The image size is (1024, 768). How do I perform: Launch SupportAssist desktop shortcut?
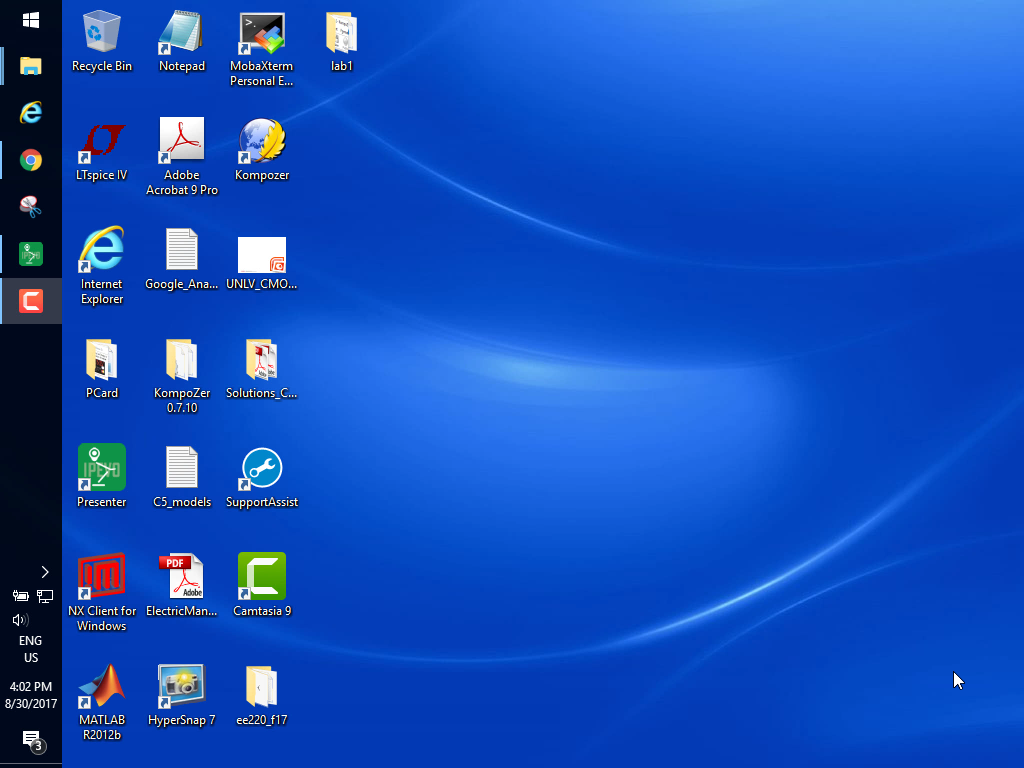click(262, 469)
